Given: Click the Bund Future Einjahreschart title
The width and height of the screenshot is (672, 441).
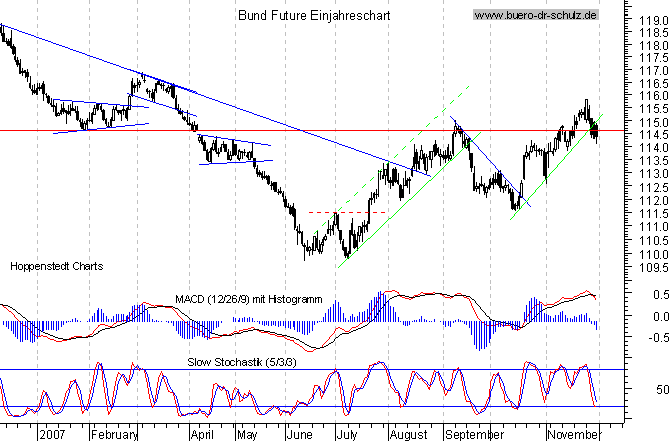Looking at the screenshot, I should [314, 16].
